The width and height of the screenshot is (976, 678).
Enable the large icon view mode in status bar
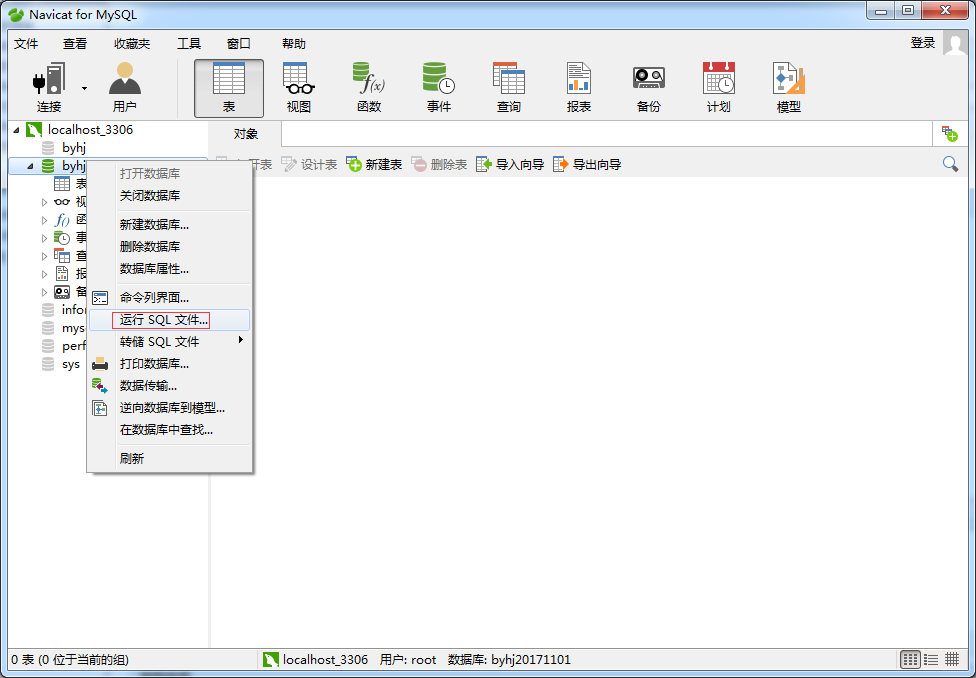910,659
